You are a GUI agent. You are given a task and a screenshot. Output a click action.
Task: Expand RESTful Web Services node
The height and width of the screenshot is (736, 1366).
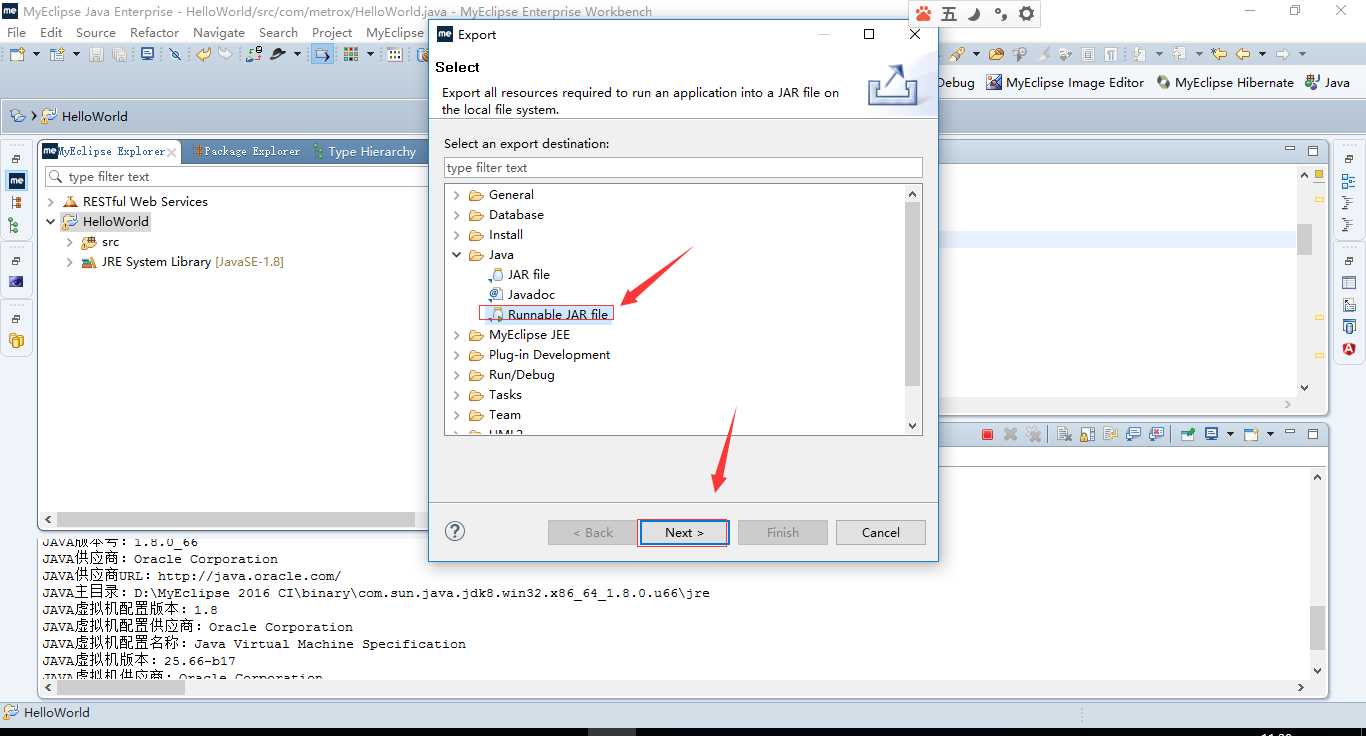[51, 202]
